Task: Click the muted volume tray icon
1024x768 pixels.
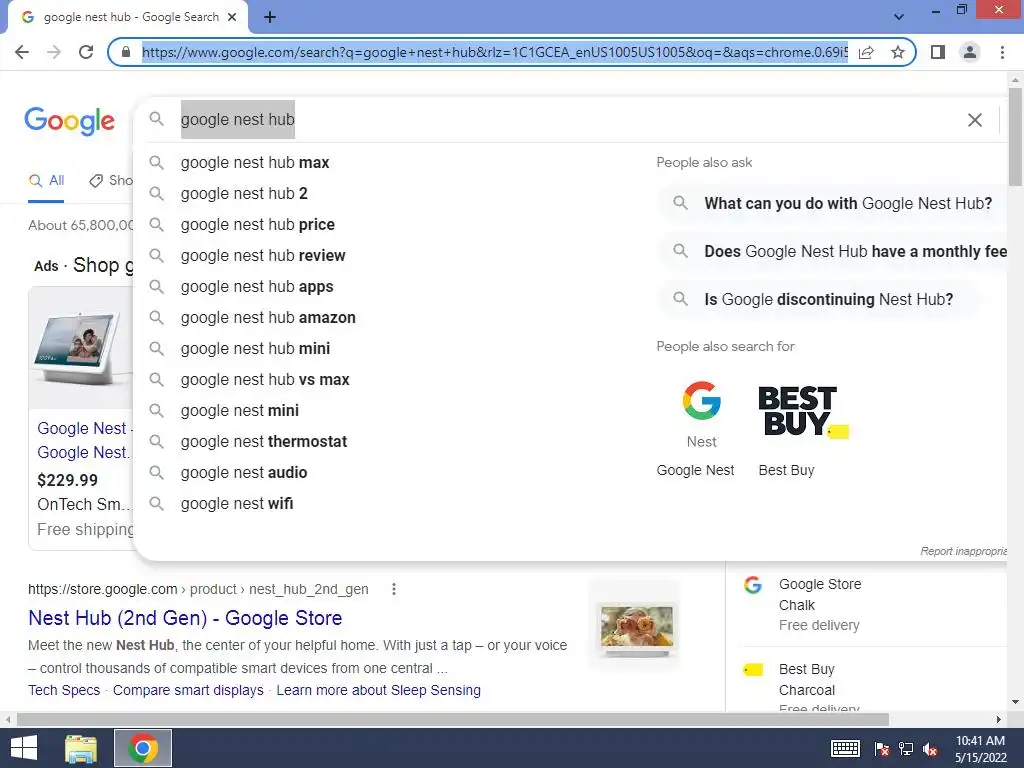Action: [930, 749]
